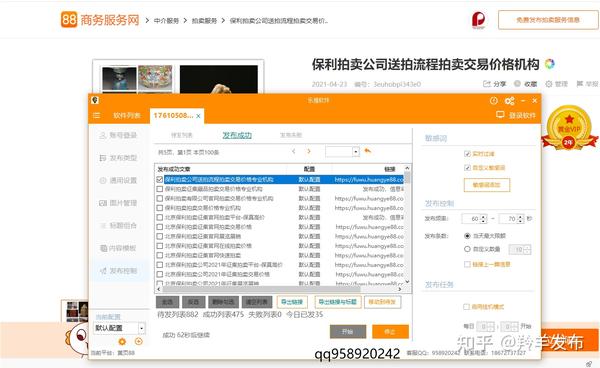This screenshot has height=368, width=600.
Task: Open 图片管理 in the sidebar
Action: [118, 203]
